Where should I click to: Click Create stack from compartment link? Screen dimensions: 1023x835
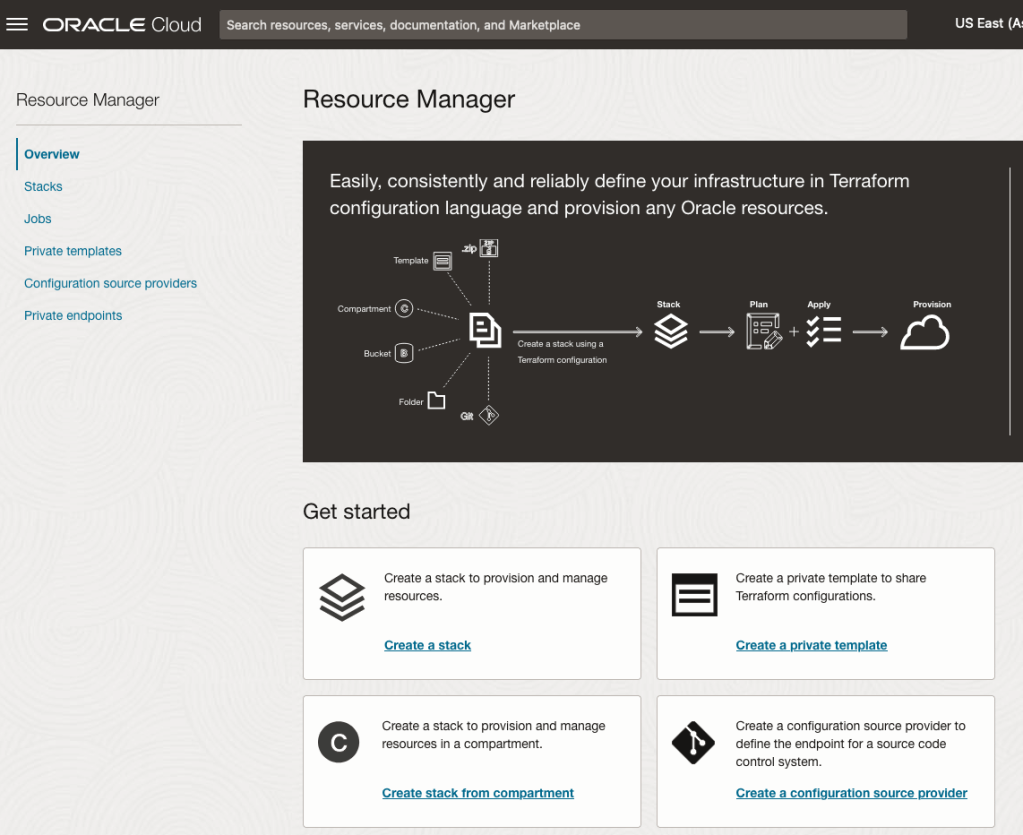pyautogui.click(x=478, y=793)
